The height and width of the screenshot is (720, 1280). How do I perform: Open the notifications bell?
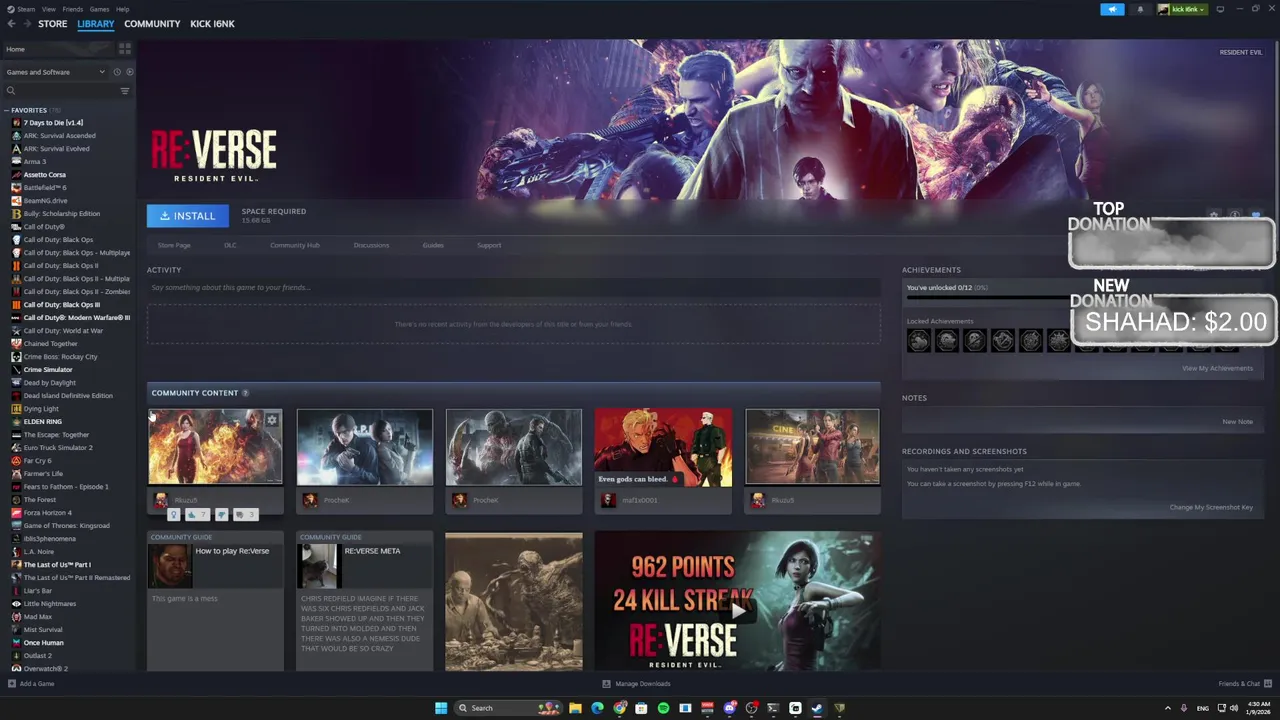tap(1140, 9)
